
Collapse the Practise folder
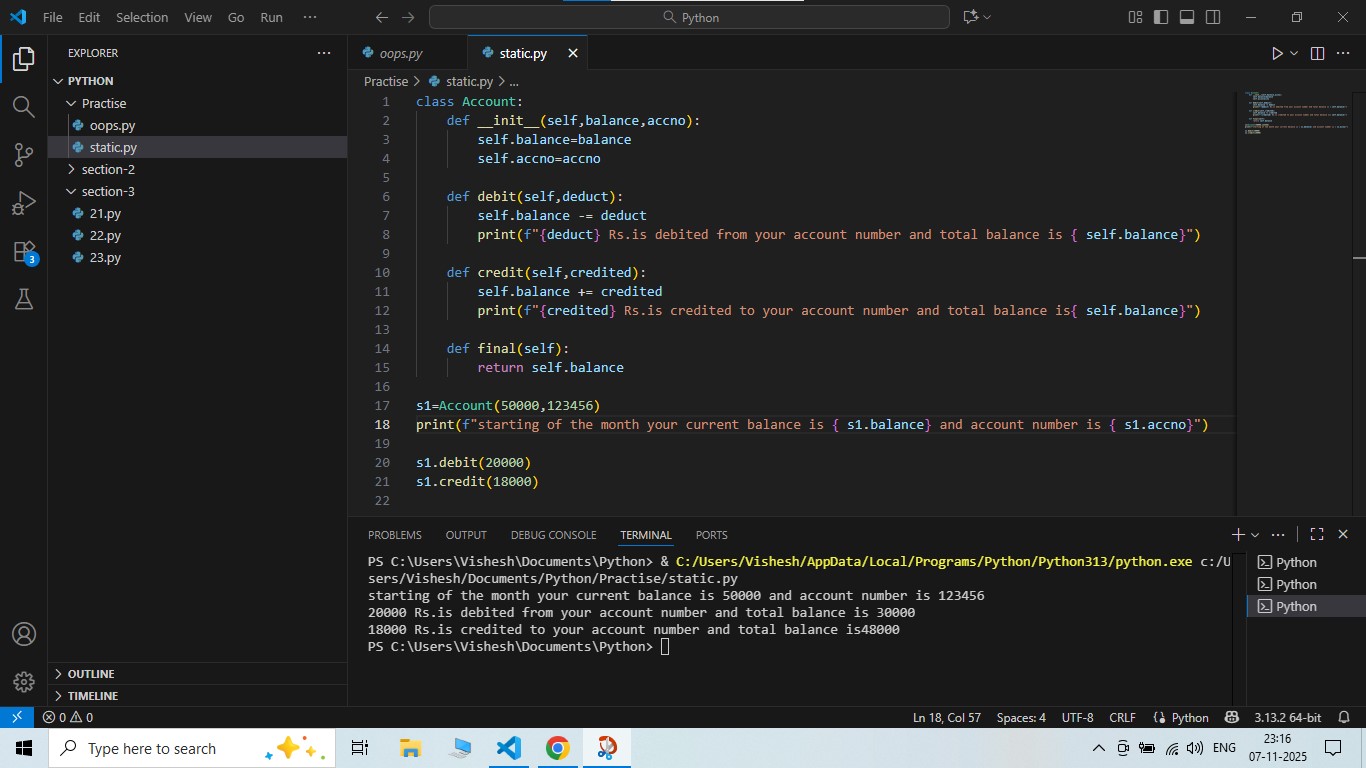click(x=103, y=103)
